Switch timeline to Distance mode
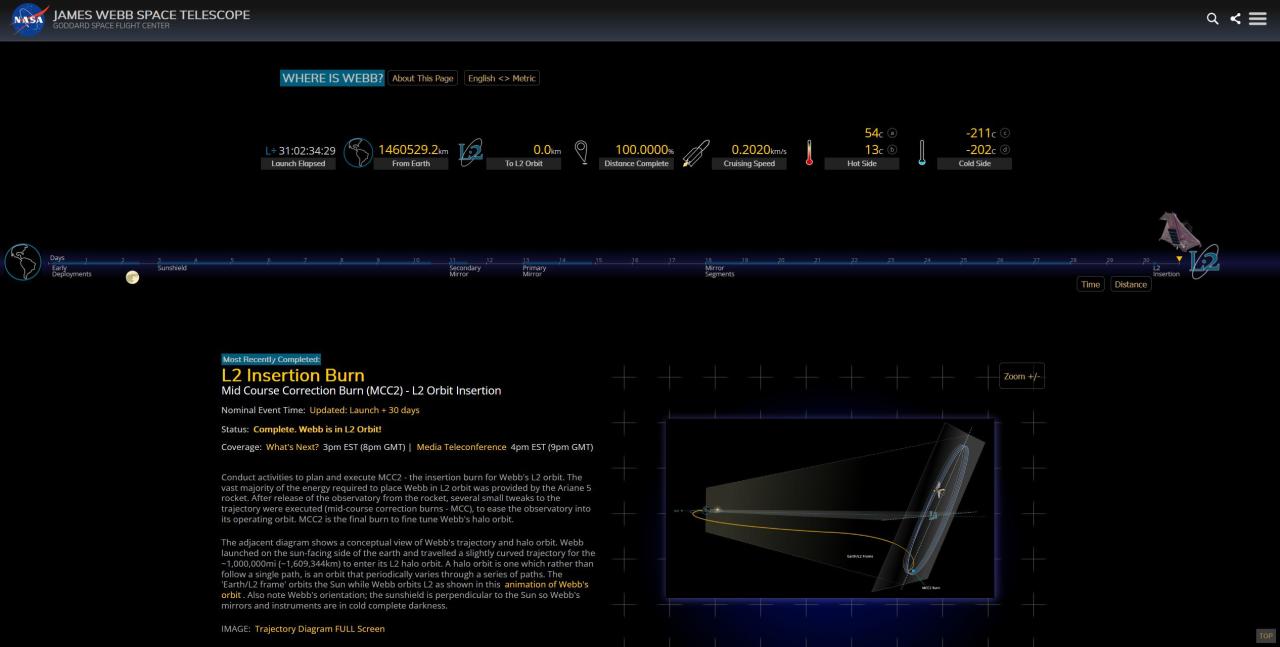Screen dimensions: 1280x647 point(1131,284)
